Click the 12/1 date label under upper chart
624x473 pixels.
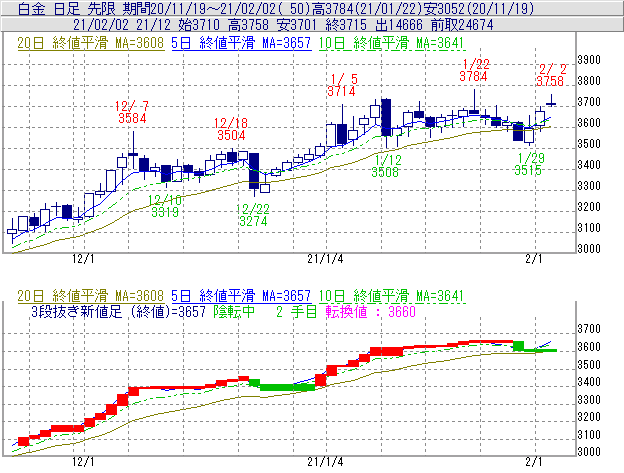[83, 259]
